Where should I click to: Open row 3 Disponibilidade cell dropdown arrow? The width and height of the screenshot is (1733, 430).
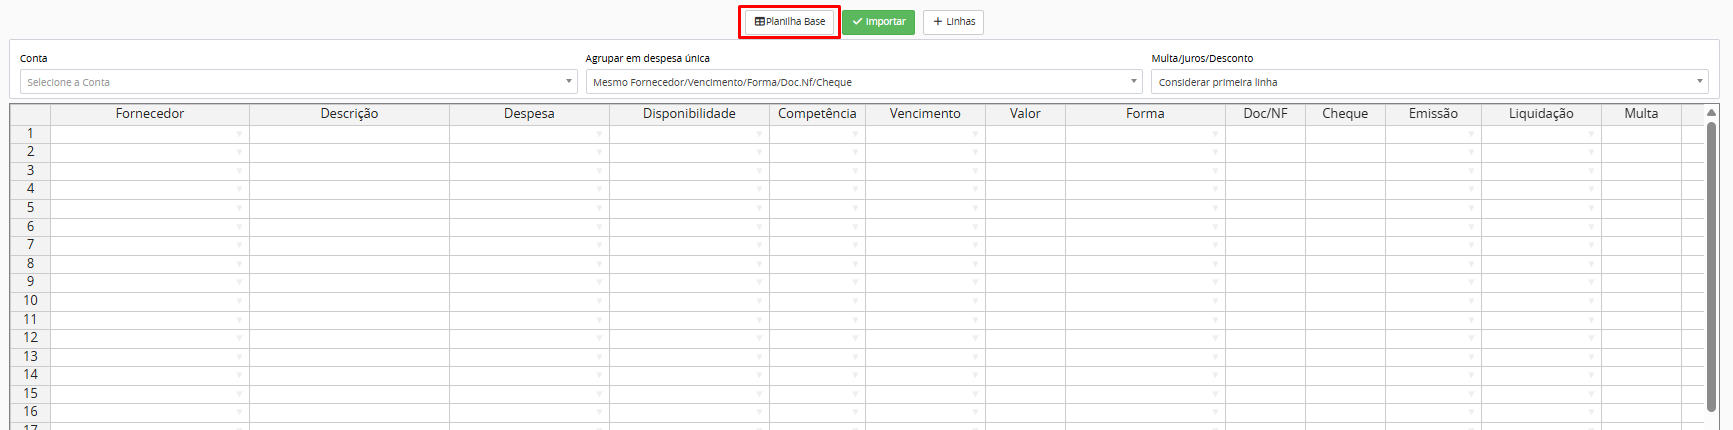tap(759, 171)
